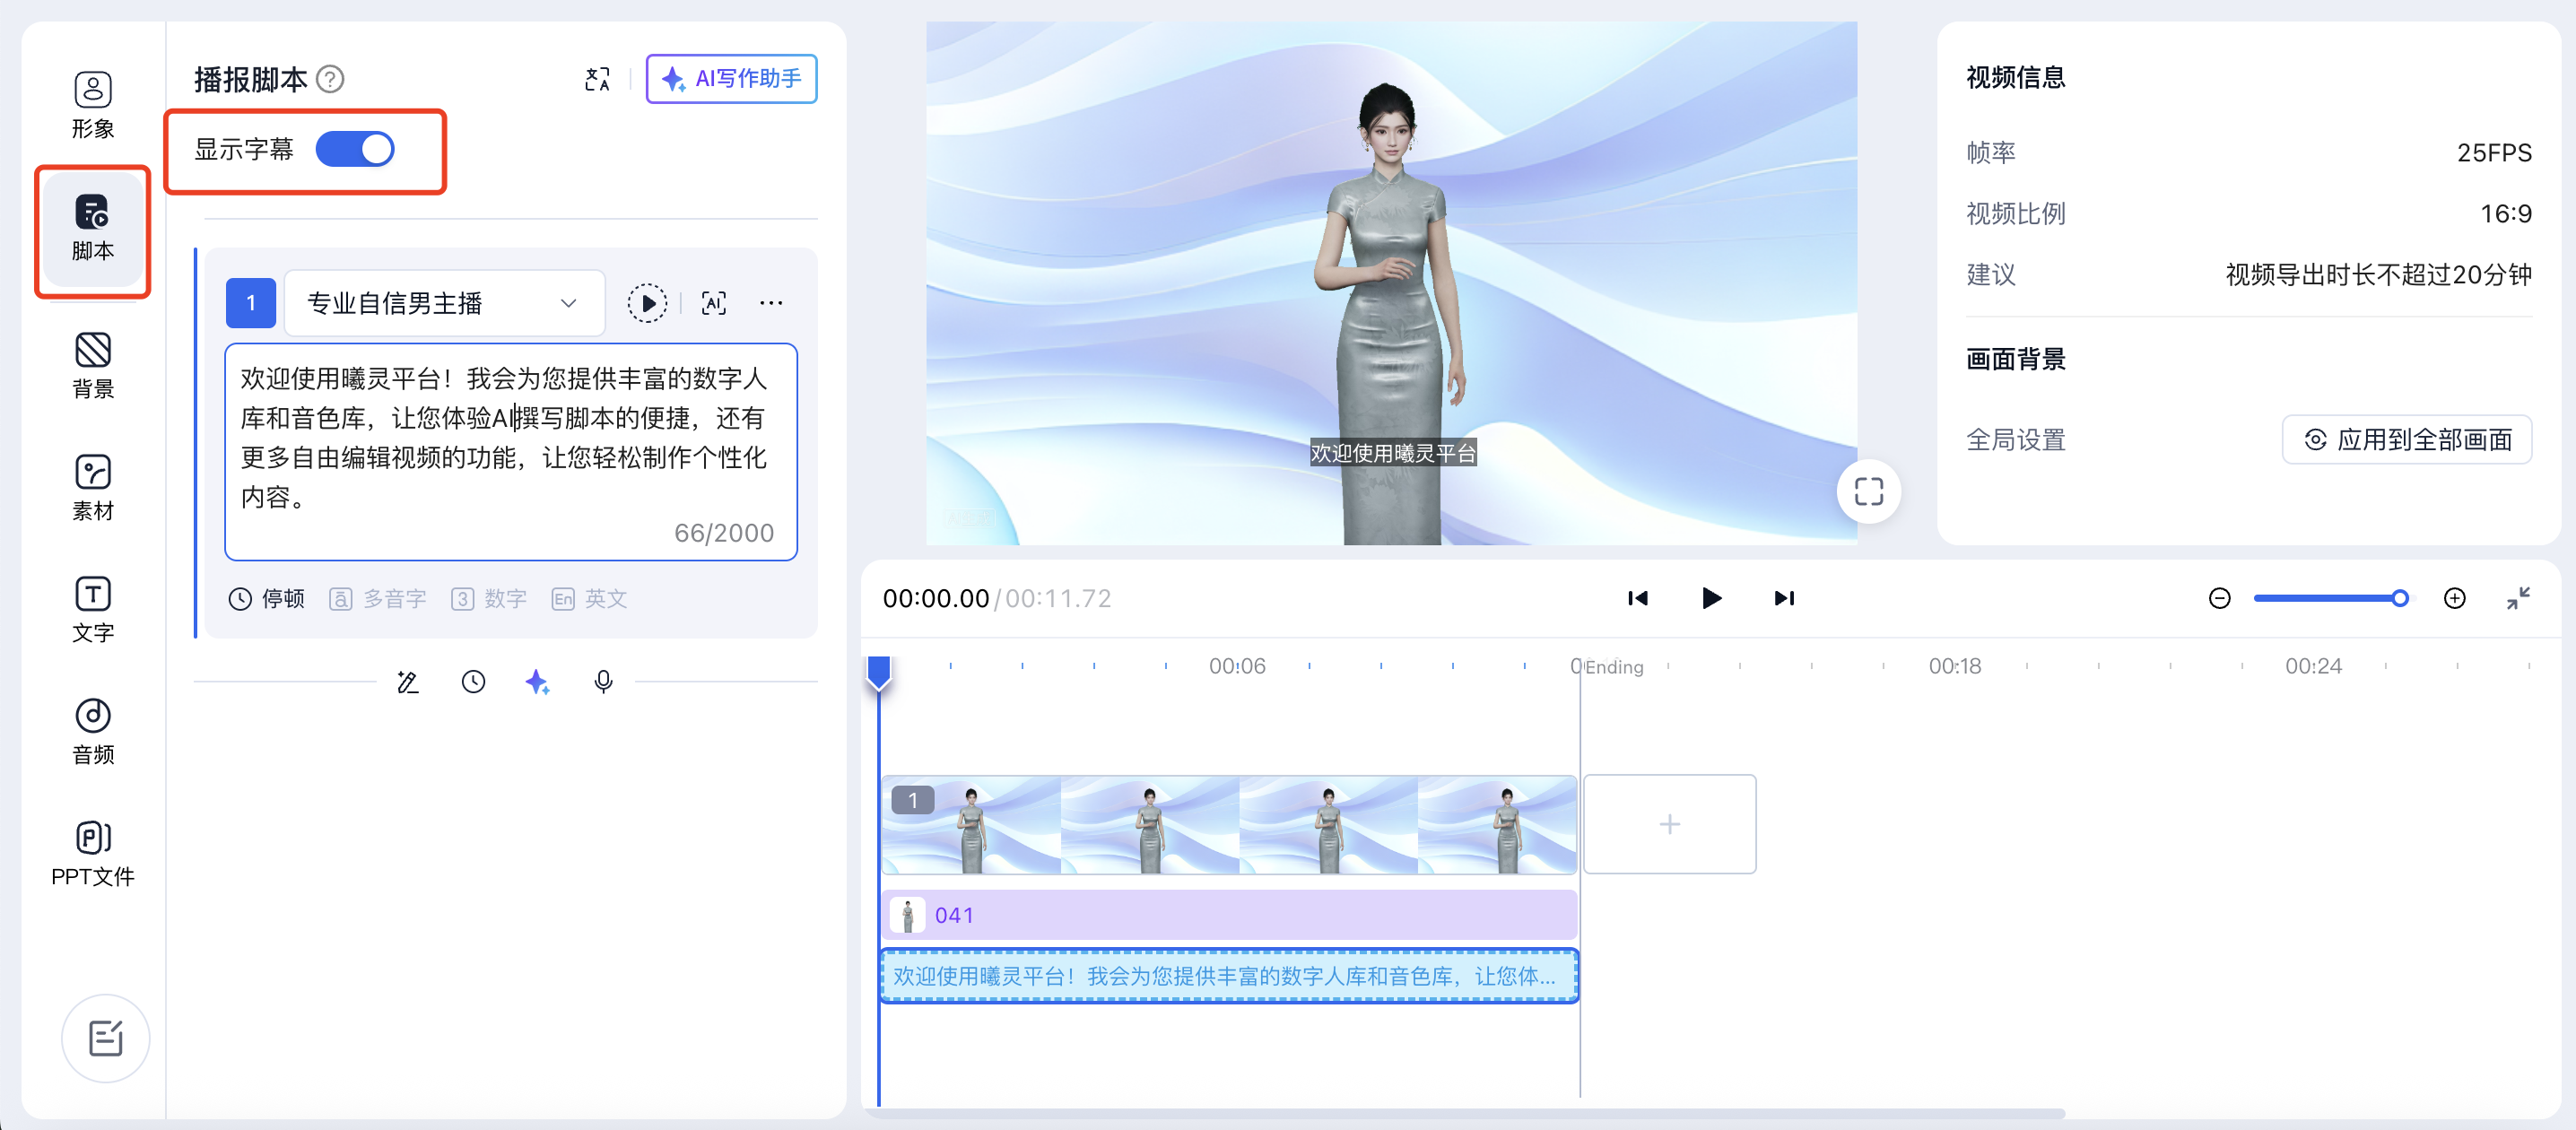Click the translate icon beside AI写作助手
Image resolution: width=2576 pixels, height=1130 pixels.
point(597,79)
